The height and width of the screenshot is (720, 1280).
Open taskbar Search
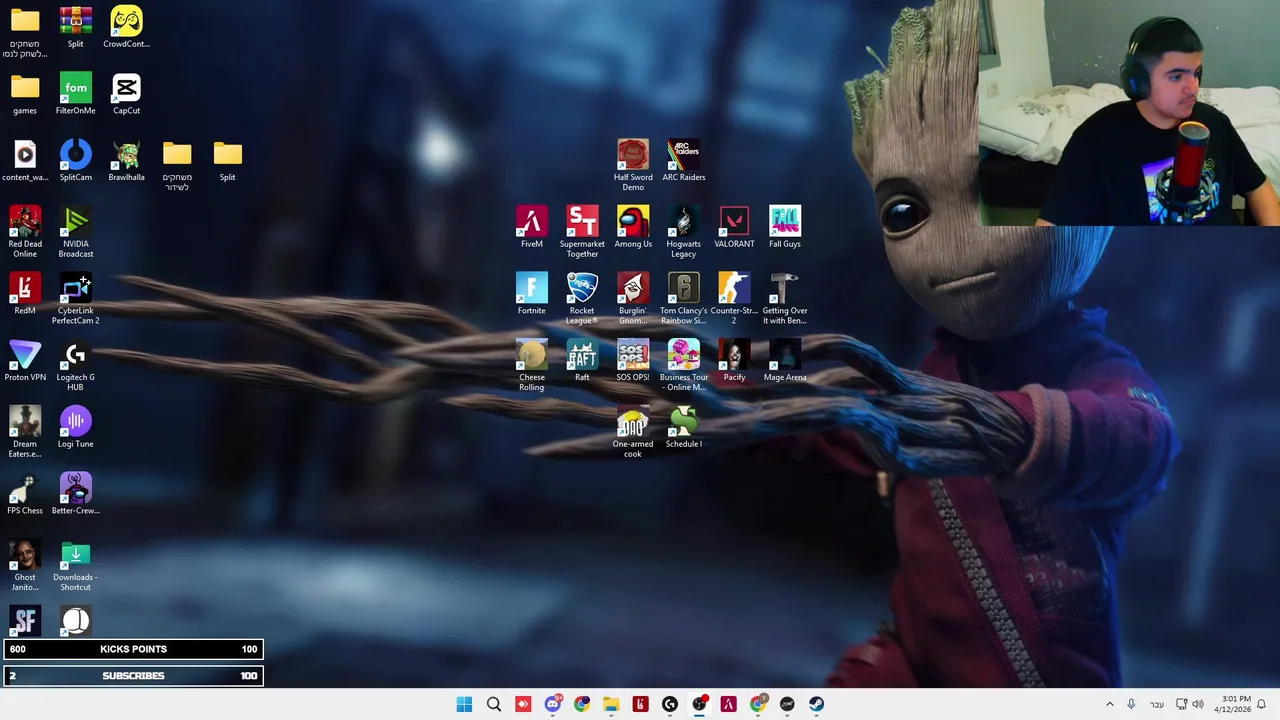point(494,704)
